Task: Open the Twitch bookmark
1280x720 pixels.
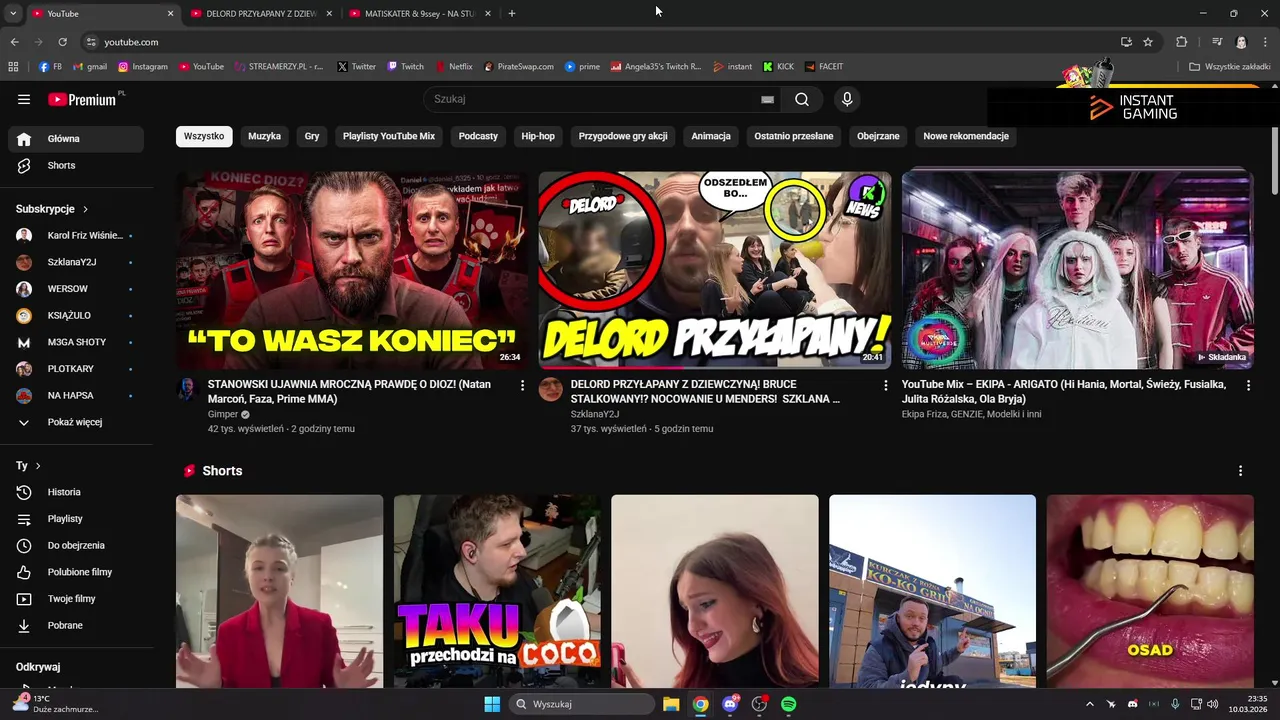Action: point(406,67)
